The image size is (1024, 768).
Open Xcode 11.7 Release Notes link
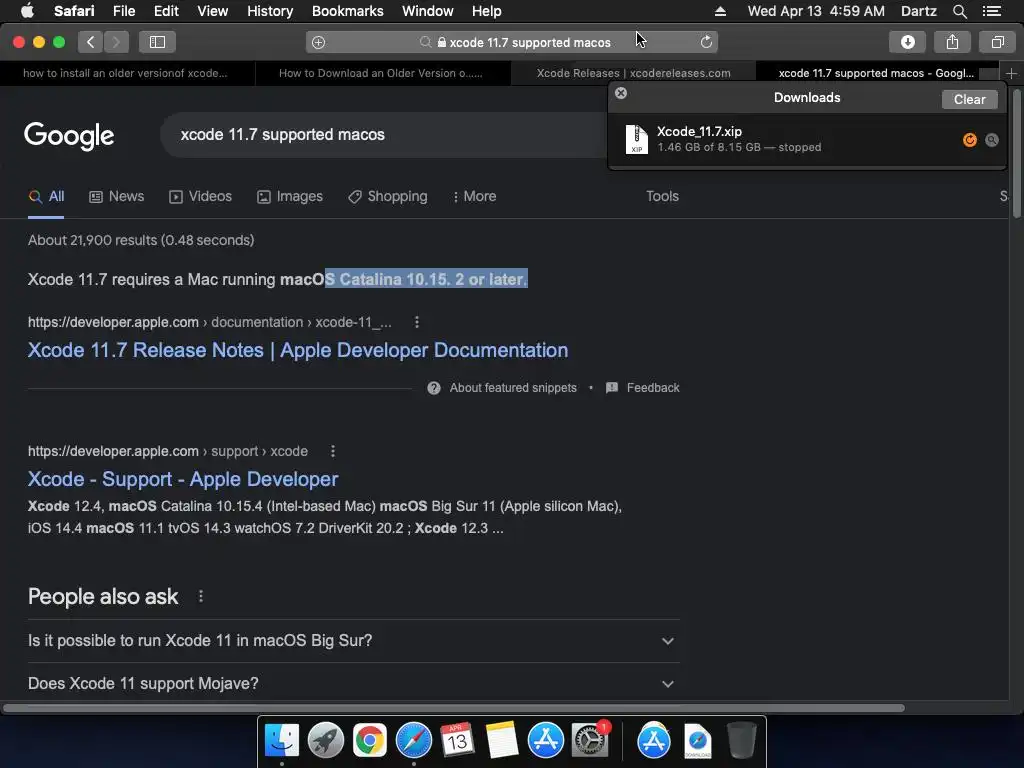click(298, 350)
